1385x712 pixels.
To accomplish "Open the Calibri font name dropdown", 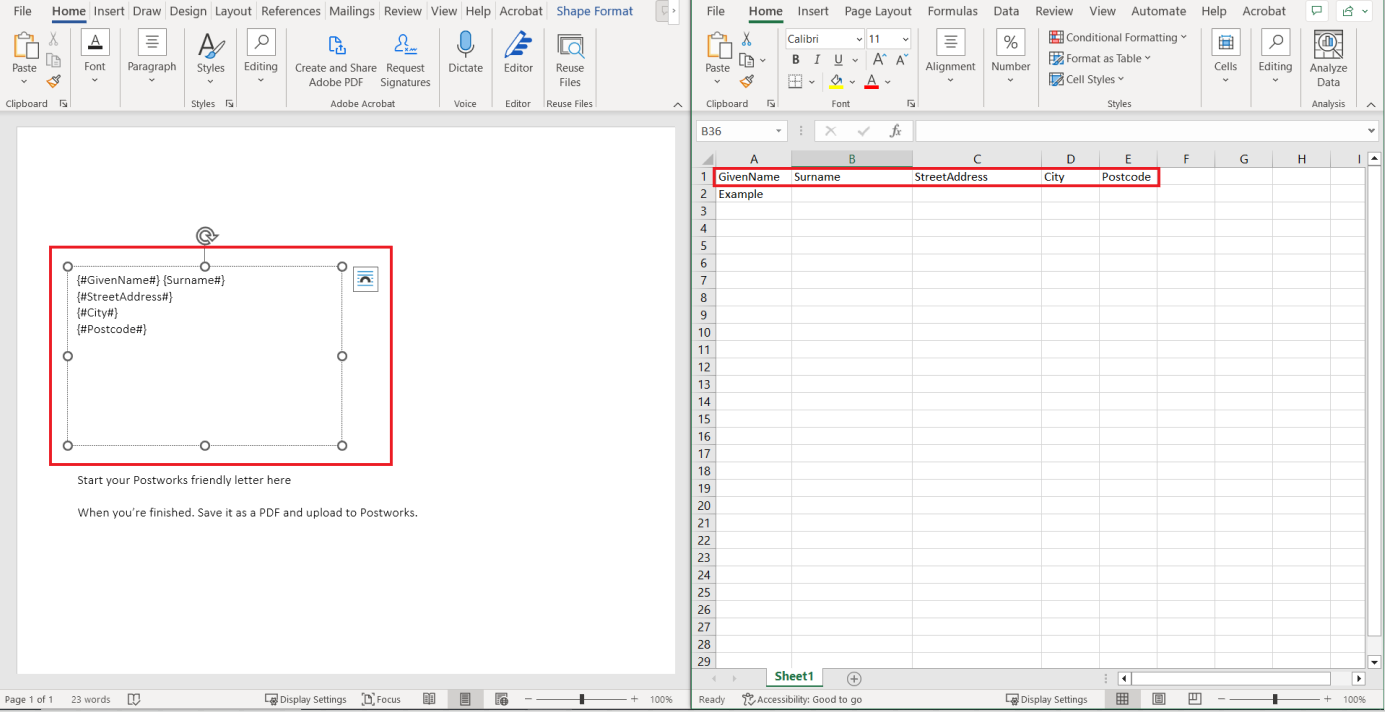I will [x=857, y=39].
